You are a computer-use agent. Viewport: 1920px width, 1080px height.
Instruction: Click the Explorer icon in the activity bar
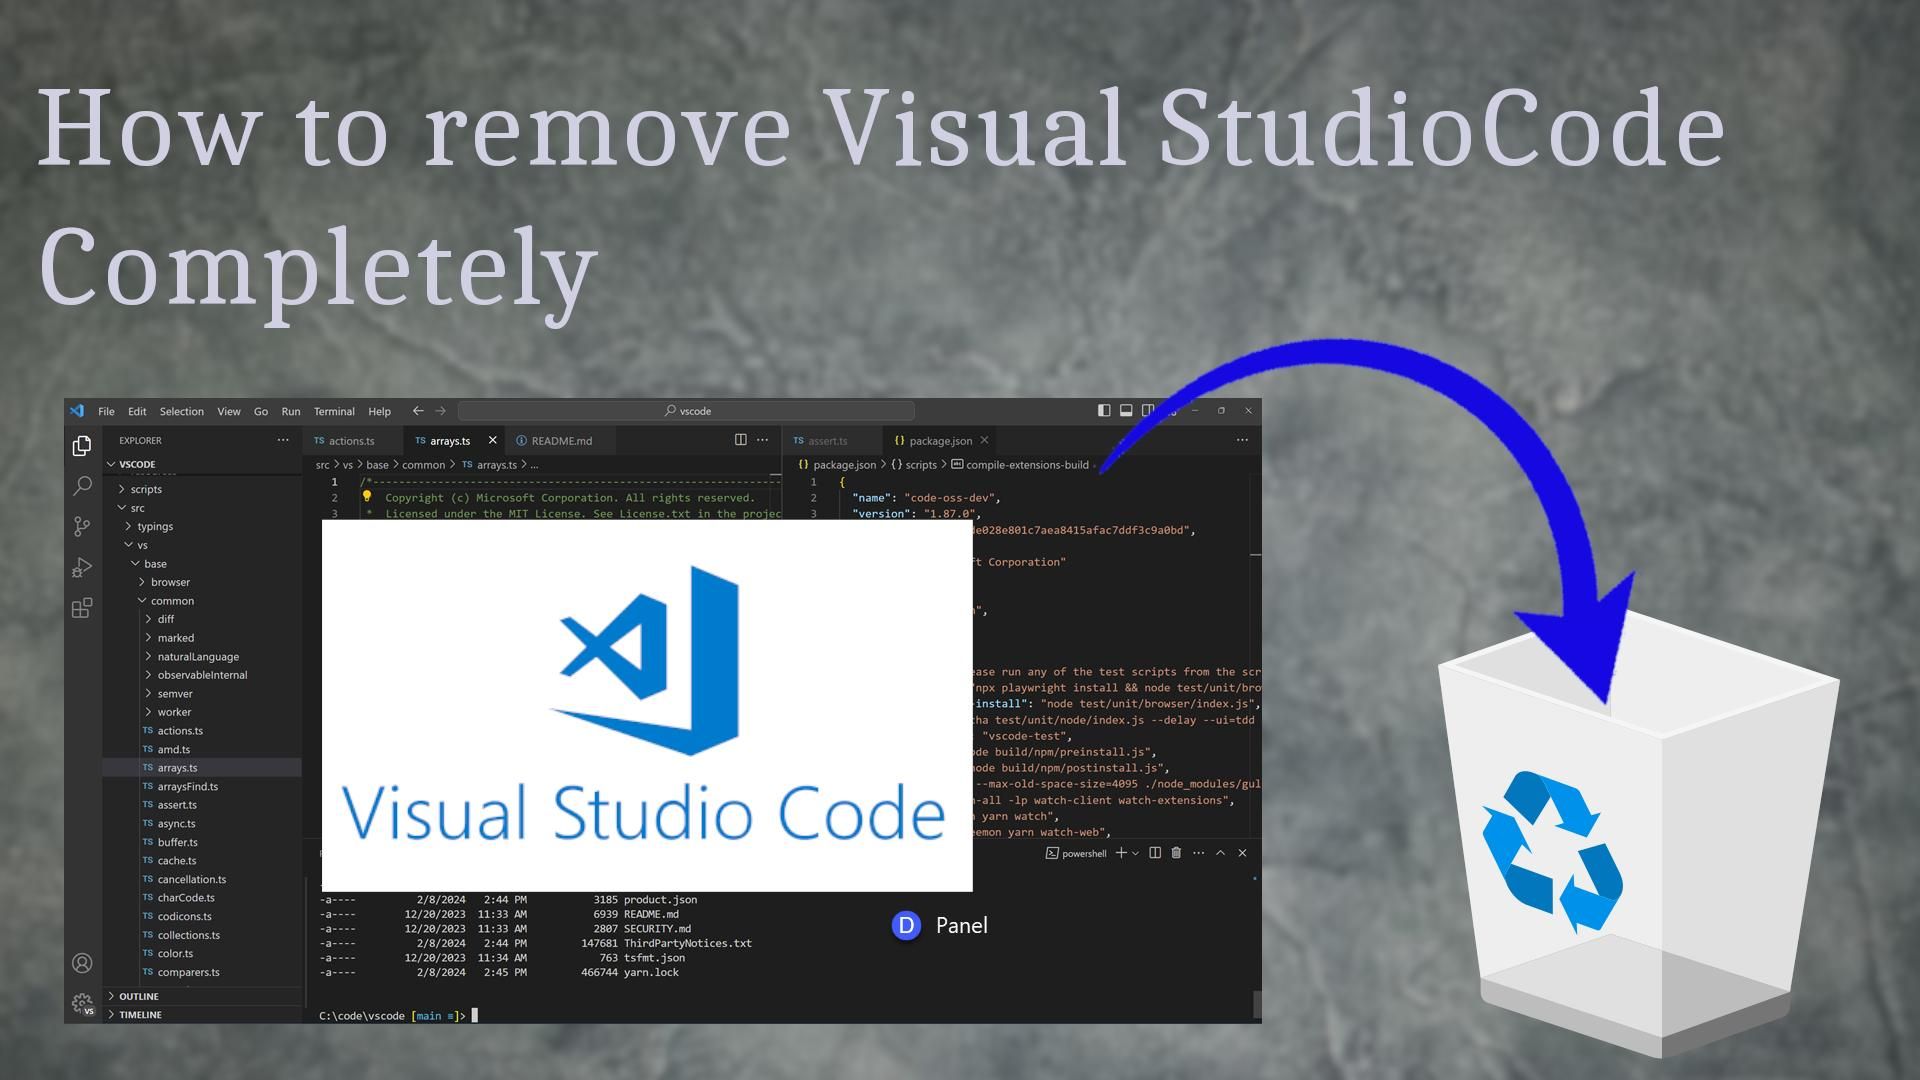pyautogui.click(x=82, y=447)
